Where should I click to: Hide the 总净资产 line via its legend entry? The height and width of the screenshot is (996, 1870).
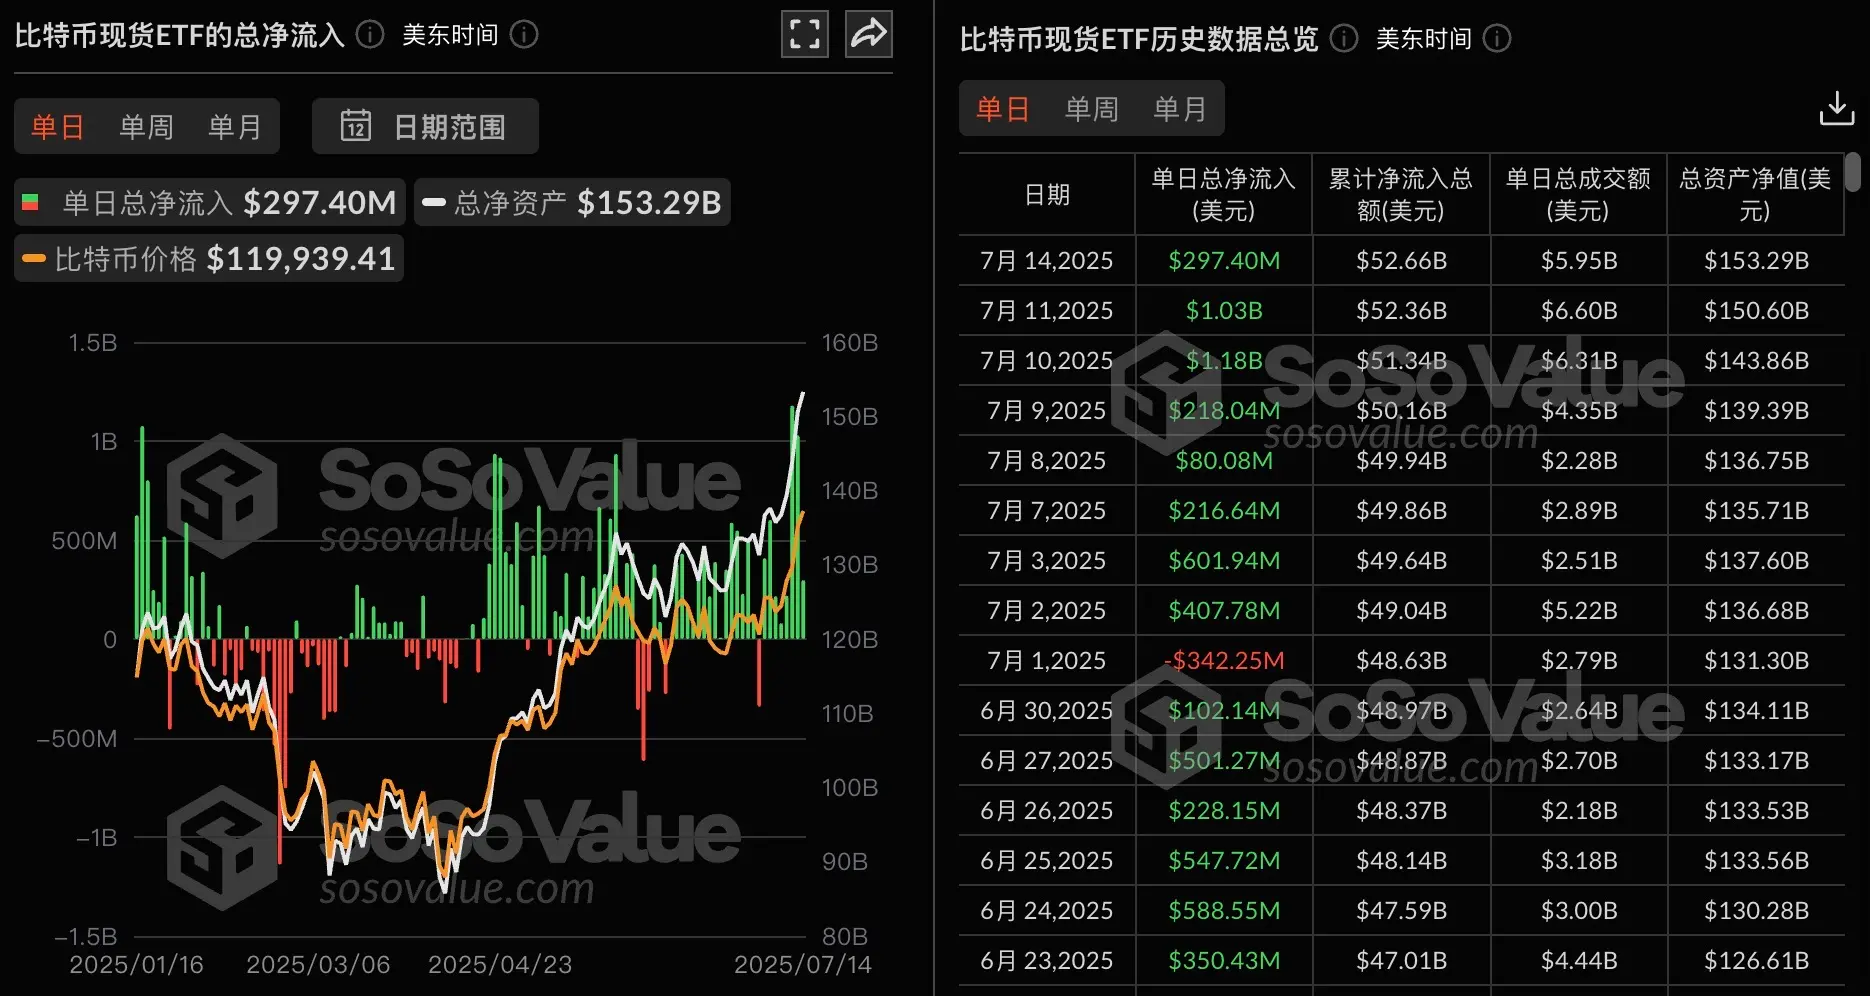571,201
